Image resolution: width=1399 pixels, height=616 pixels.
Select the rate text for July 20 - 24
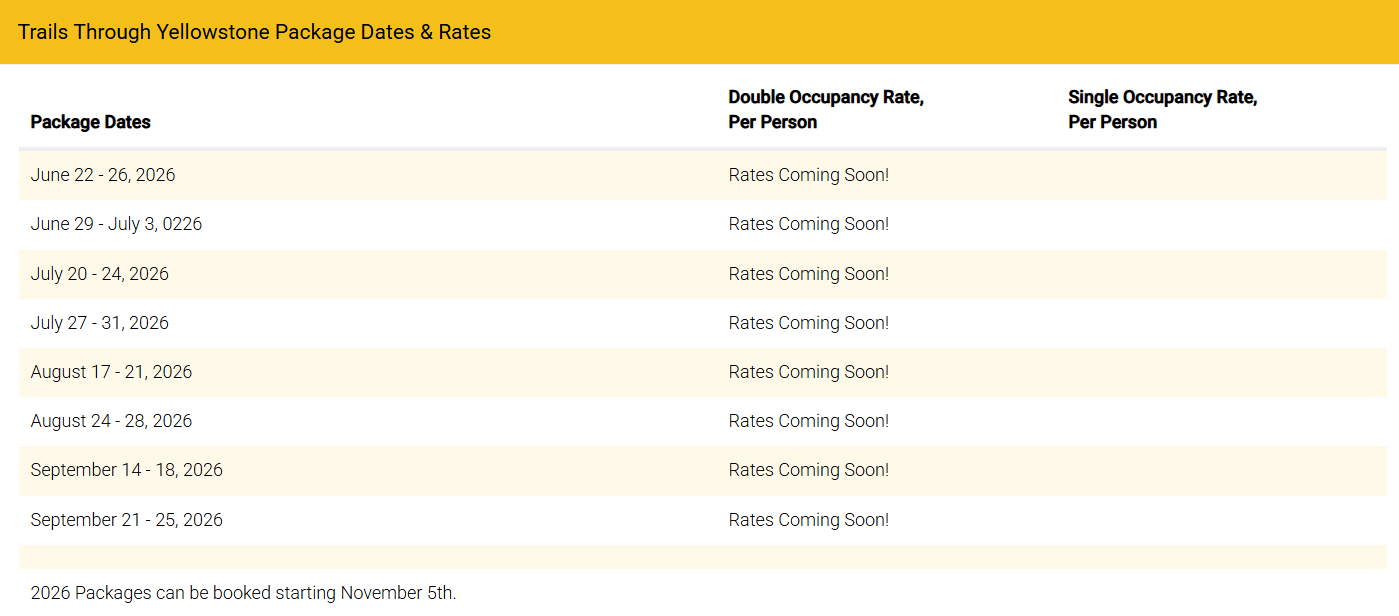point(808,274)
